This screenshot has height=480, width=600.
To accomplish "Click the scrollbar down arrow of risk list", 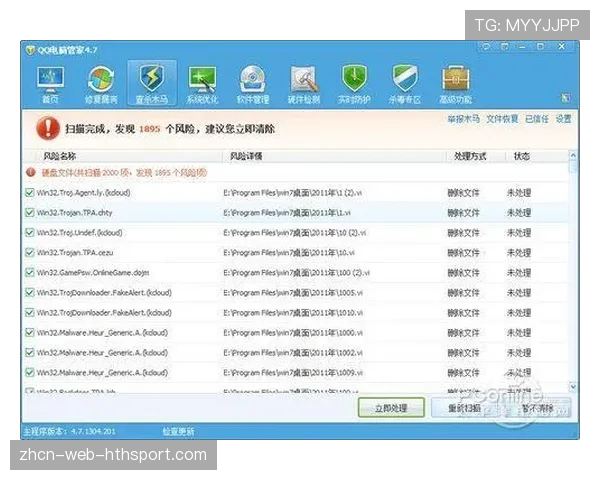I will 573,387.
